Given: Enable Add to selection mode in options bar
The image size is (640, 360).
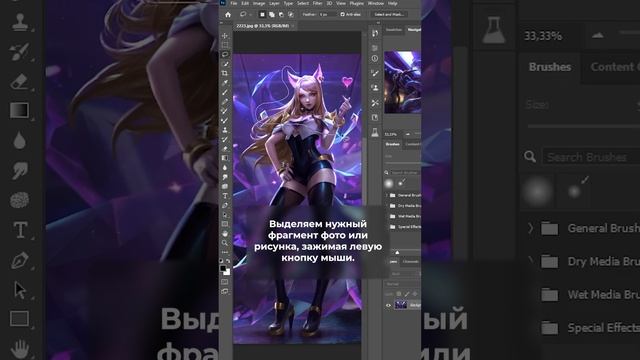Looking at the screenshot, I should point(271,14).
